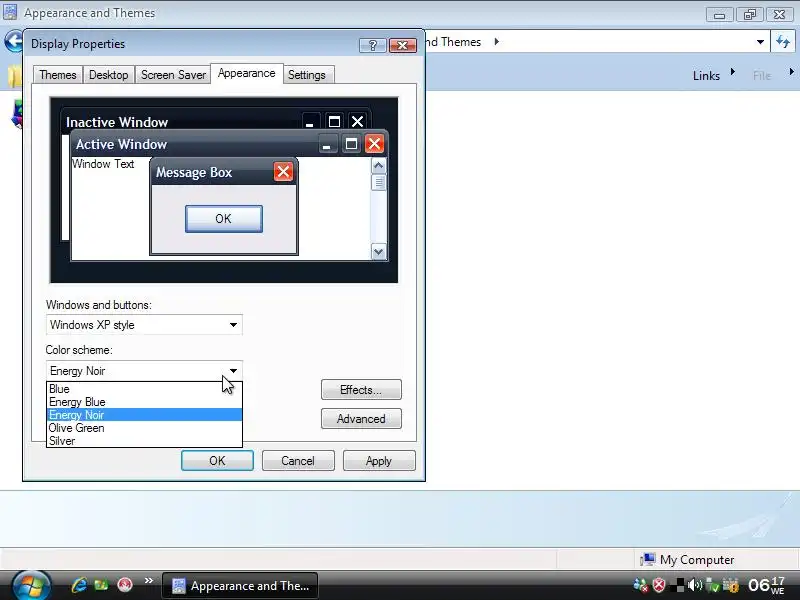Click the Safely Remove Hardware tray icon
This screenshot has width=800, height=600.
coord(713,585)
